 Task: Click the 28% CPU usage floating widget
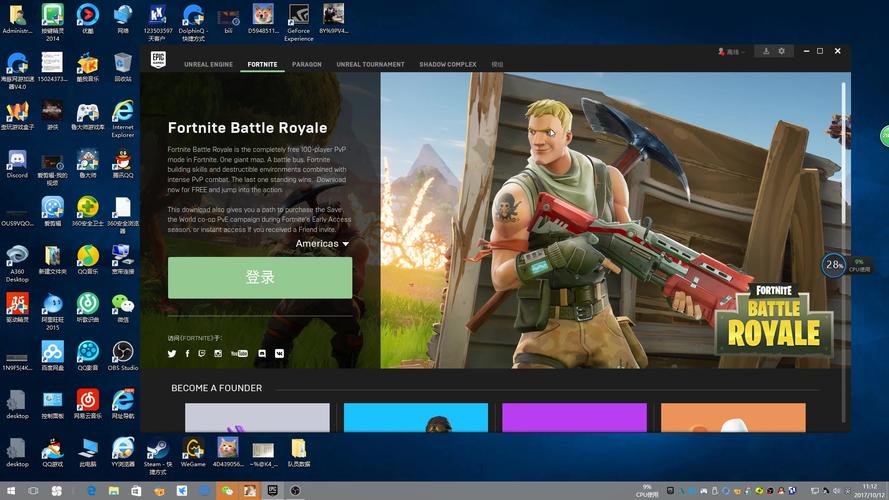click(833, 265)
